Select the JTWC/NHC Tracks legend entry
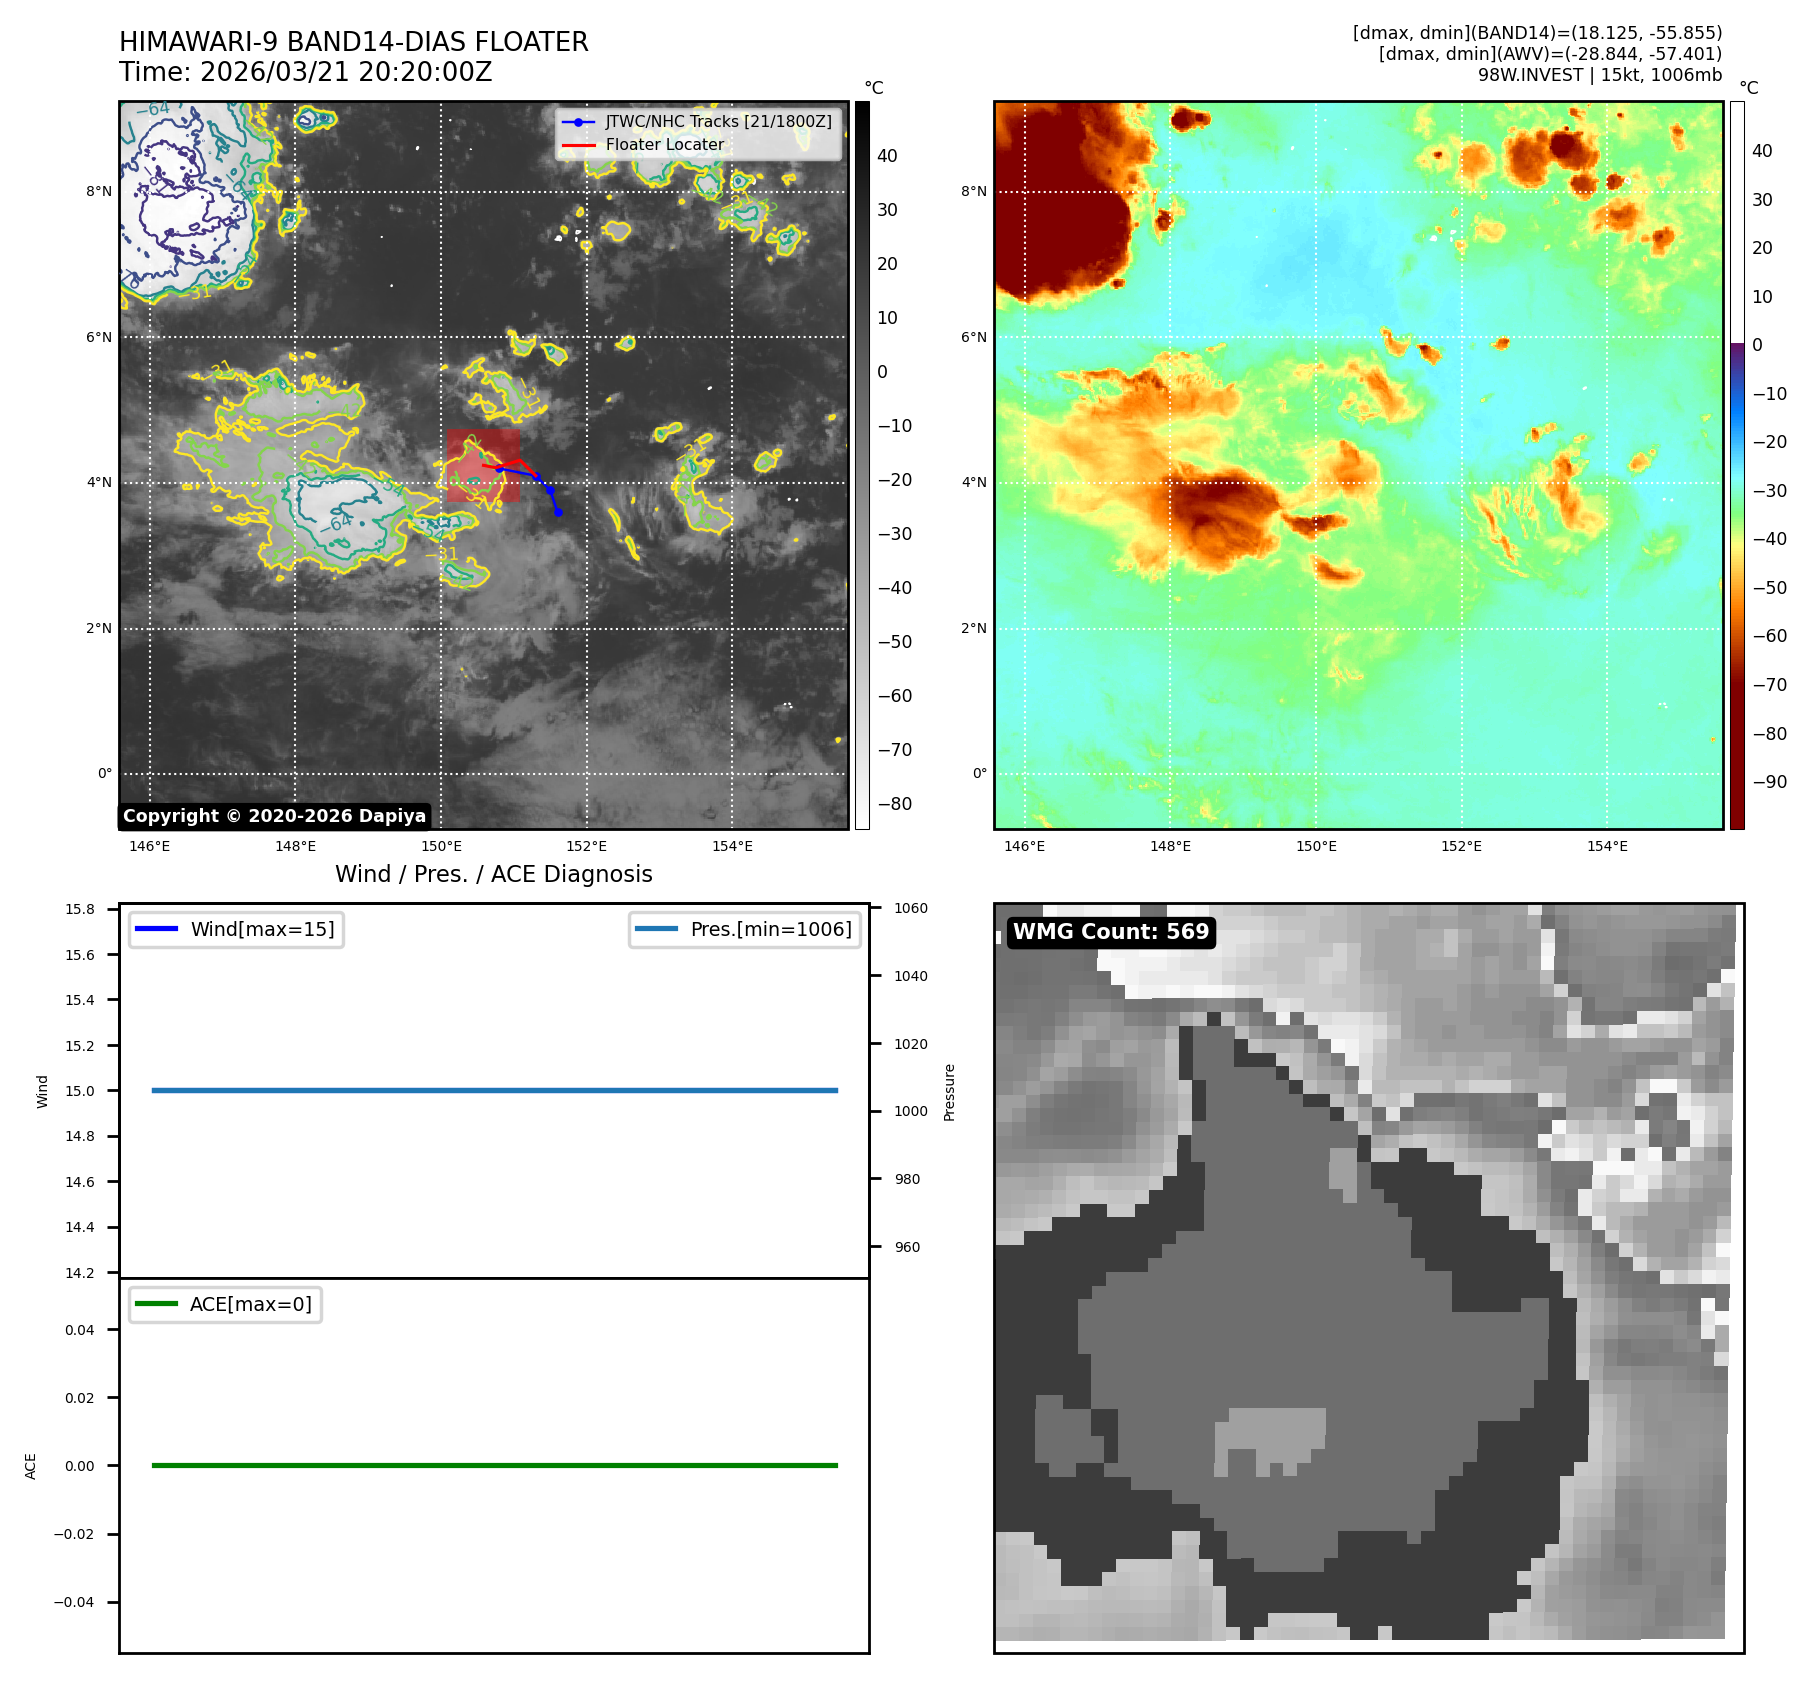The width and height of the screenshot is (1813, 1690). (718, 122)
